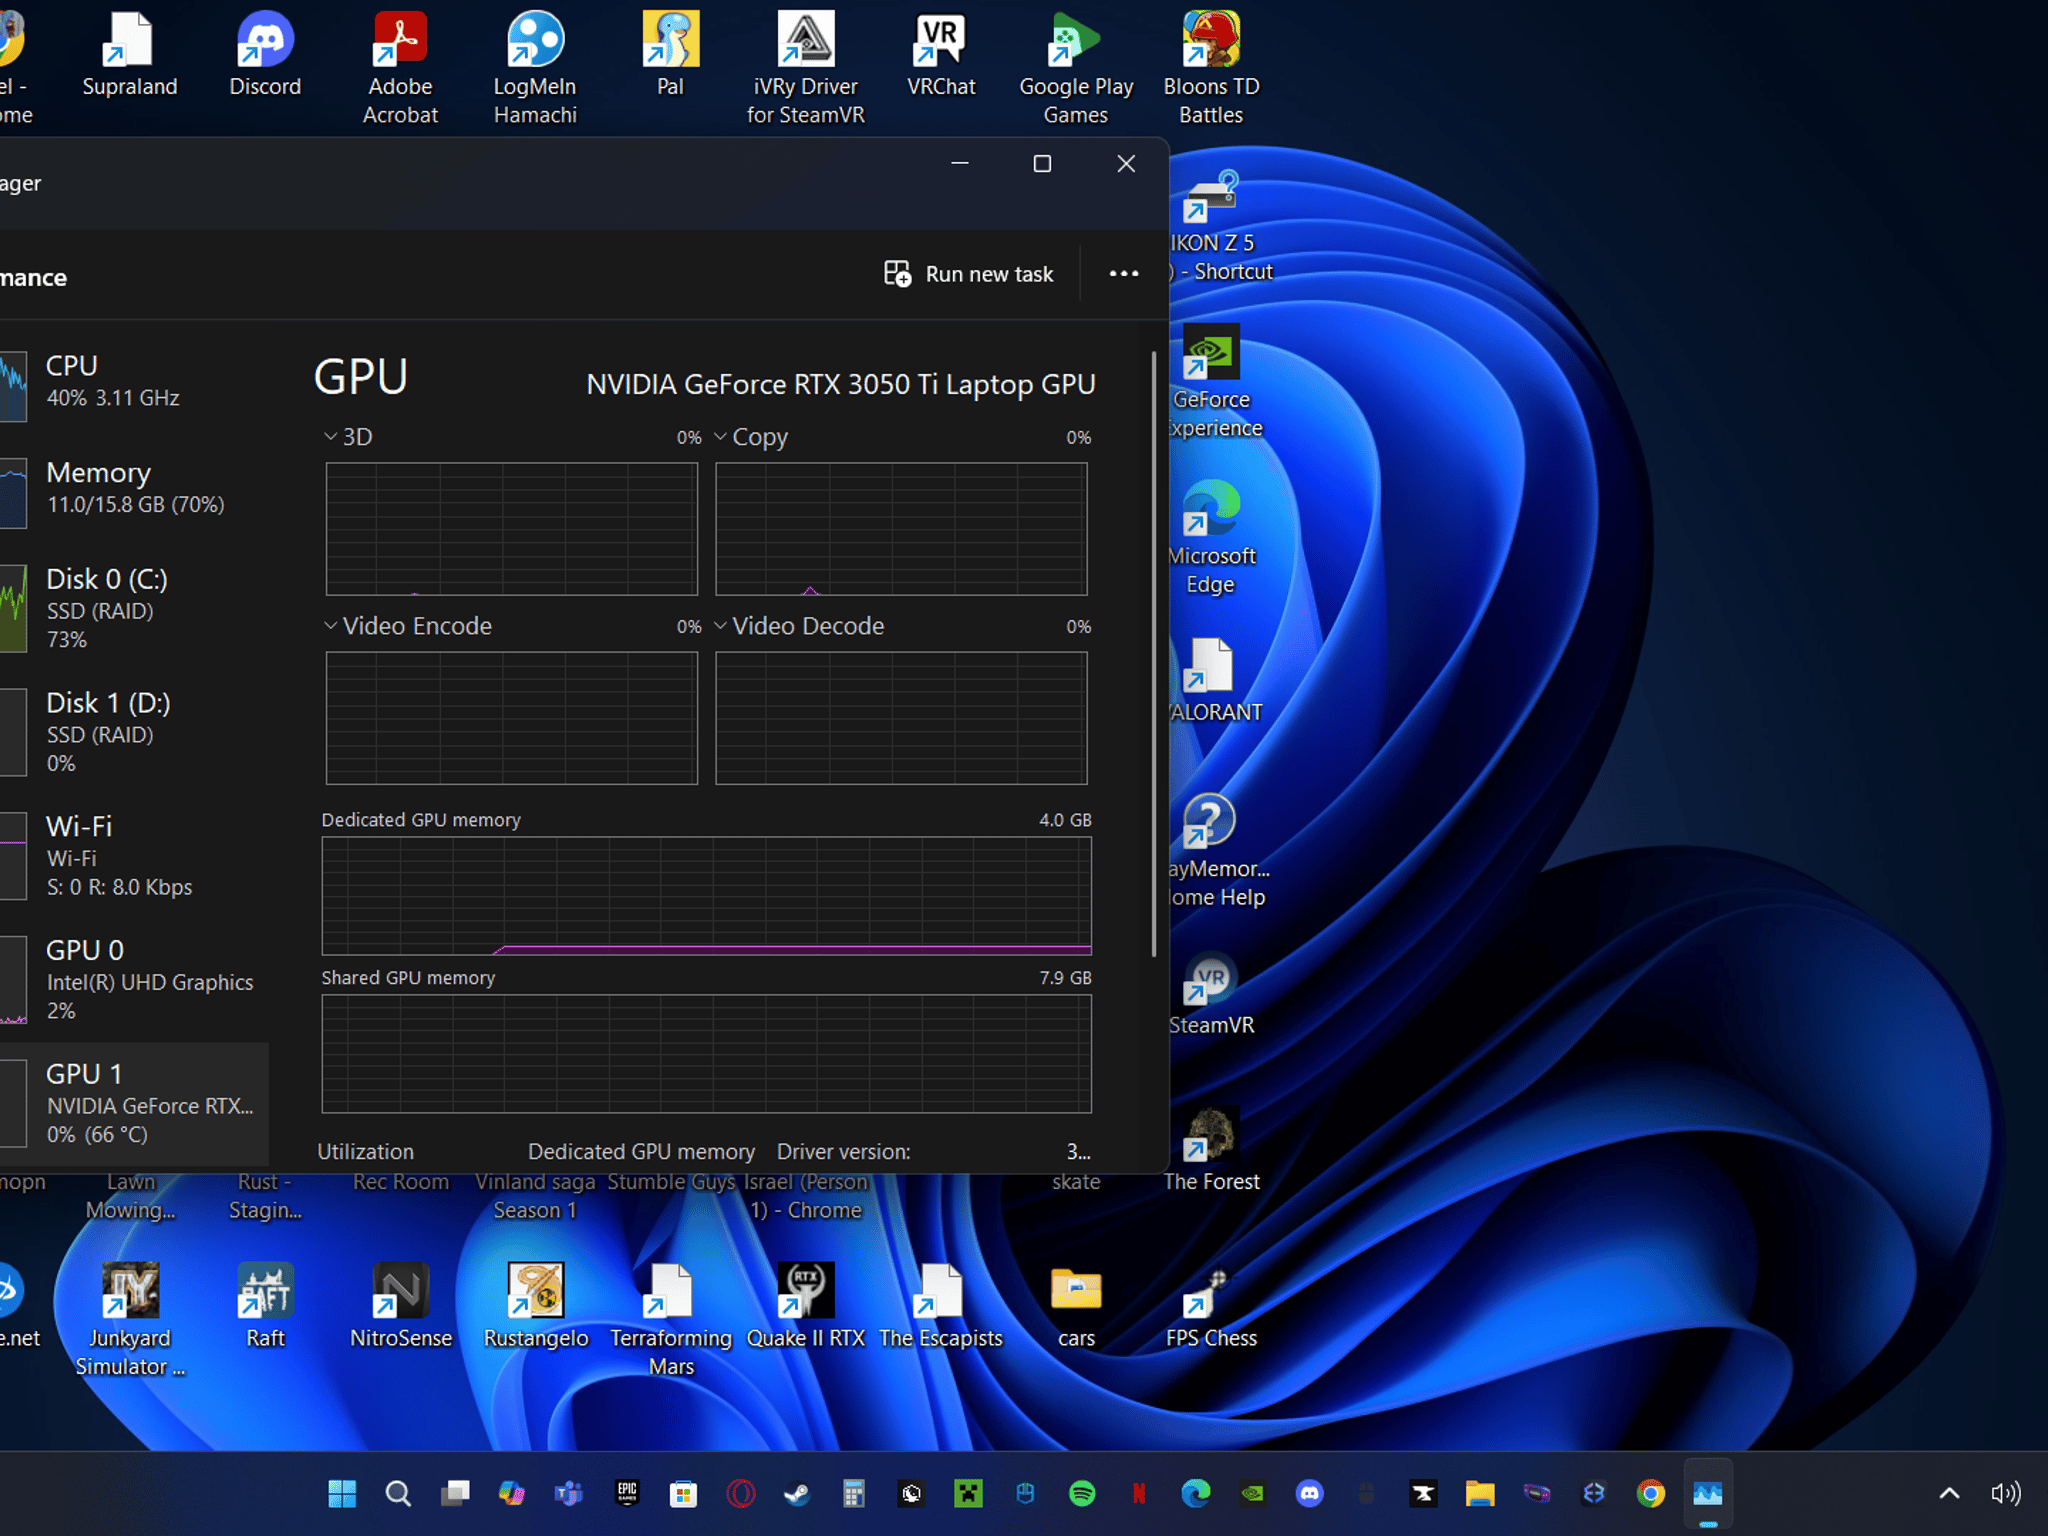This screenshot has width=2048, height=1536.
Task: Select the cars folder on desktop
Action: (x=1076, y=1306)
